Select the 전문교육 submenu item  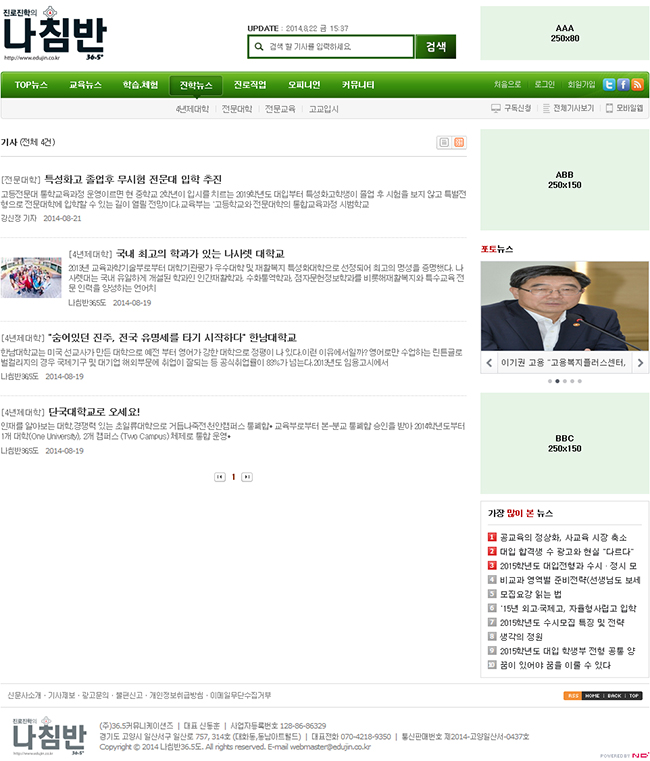(280, 109)
